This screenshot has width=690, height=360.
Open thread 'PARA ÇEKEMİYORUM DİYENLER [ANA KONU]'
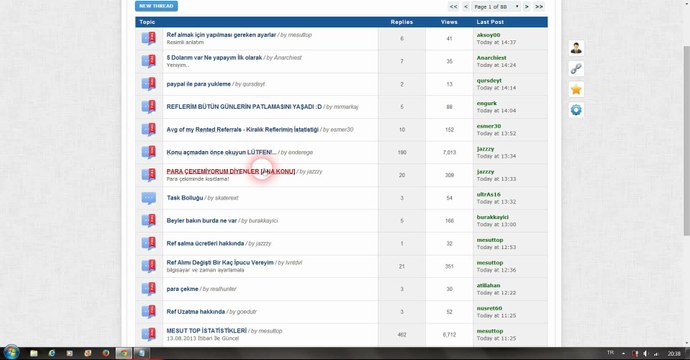click(x=231, y=171)
